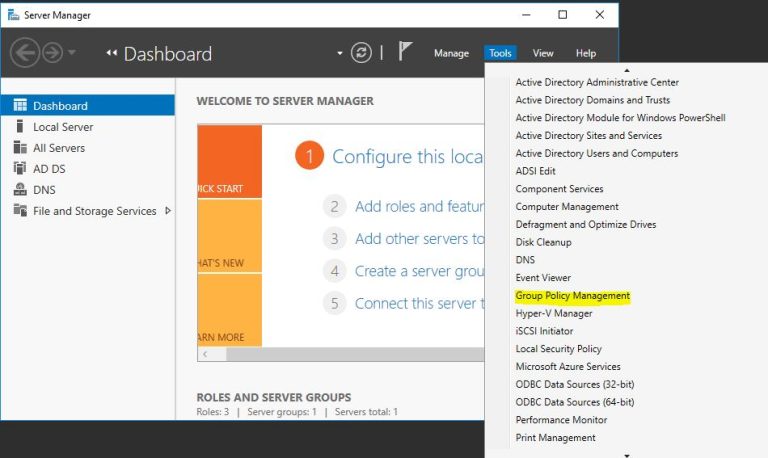The width and height of the screenshot is (768, 458).
Task: Select the Local Server sidebar icon
Action: coord(20,127)
